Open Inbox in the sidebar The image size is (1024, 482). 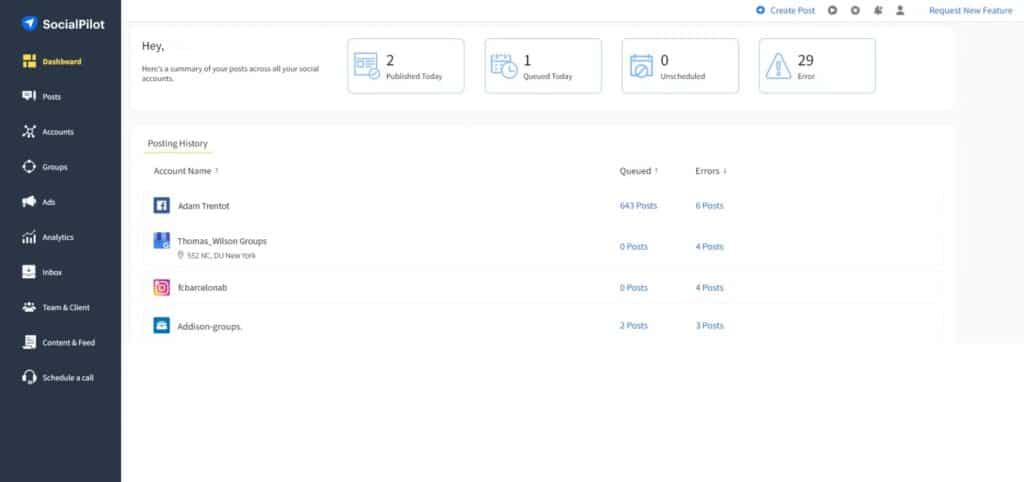pos(52,272)
